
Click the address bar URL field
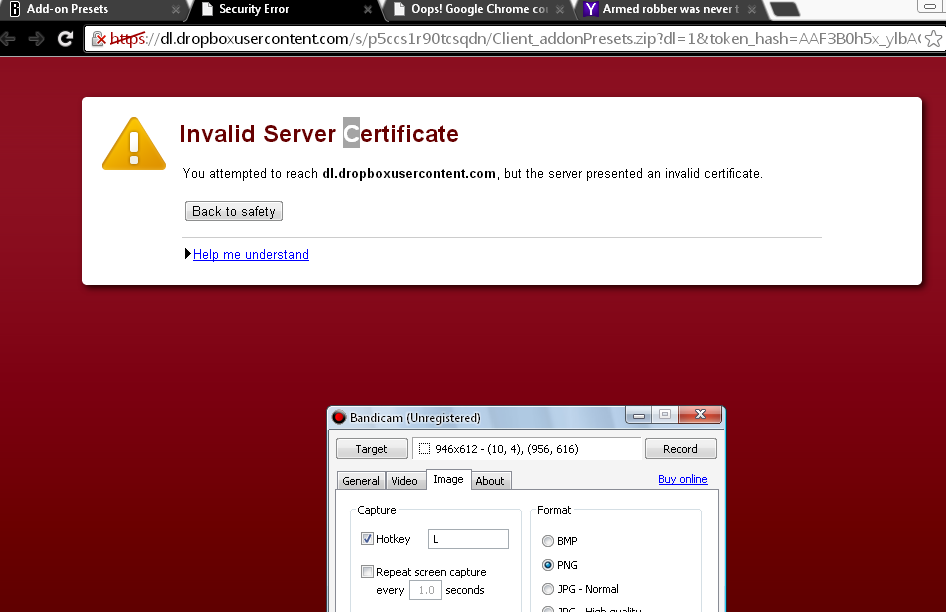click(x=513, y=39)
